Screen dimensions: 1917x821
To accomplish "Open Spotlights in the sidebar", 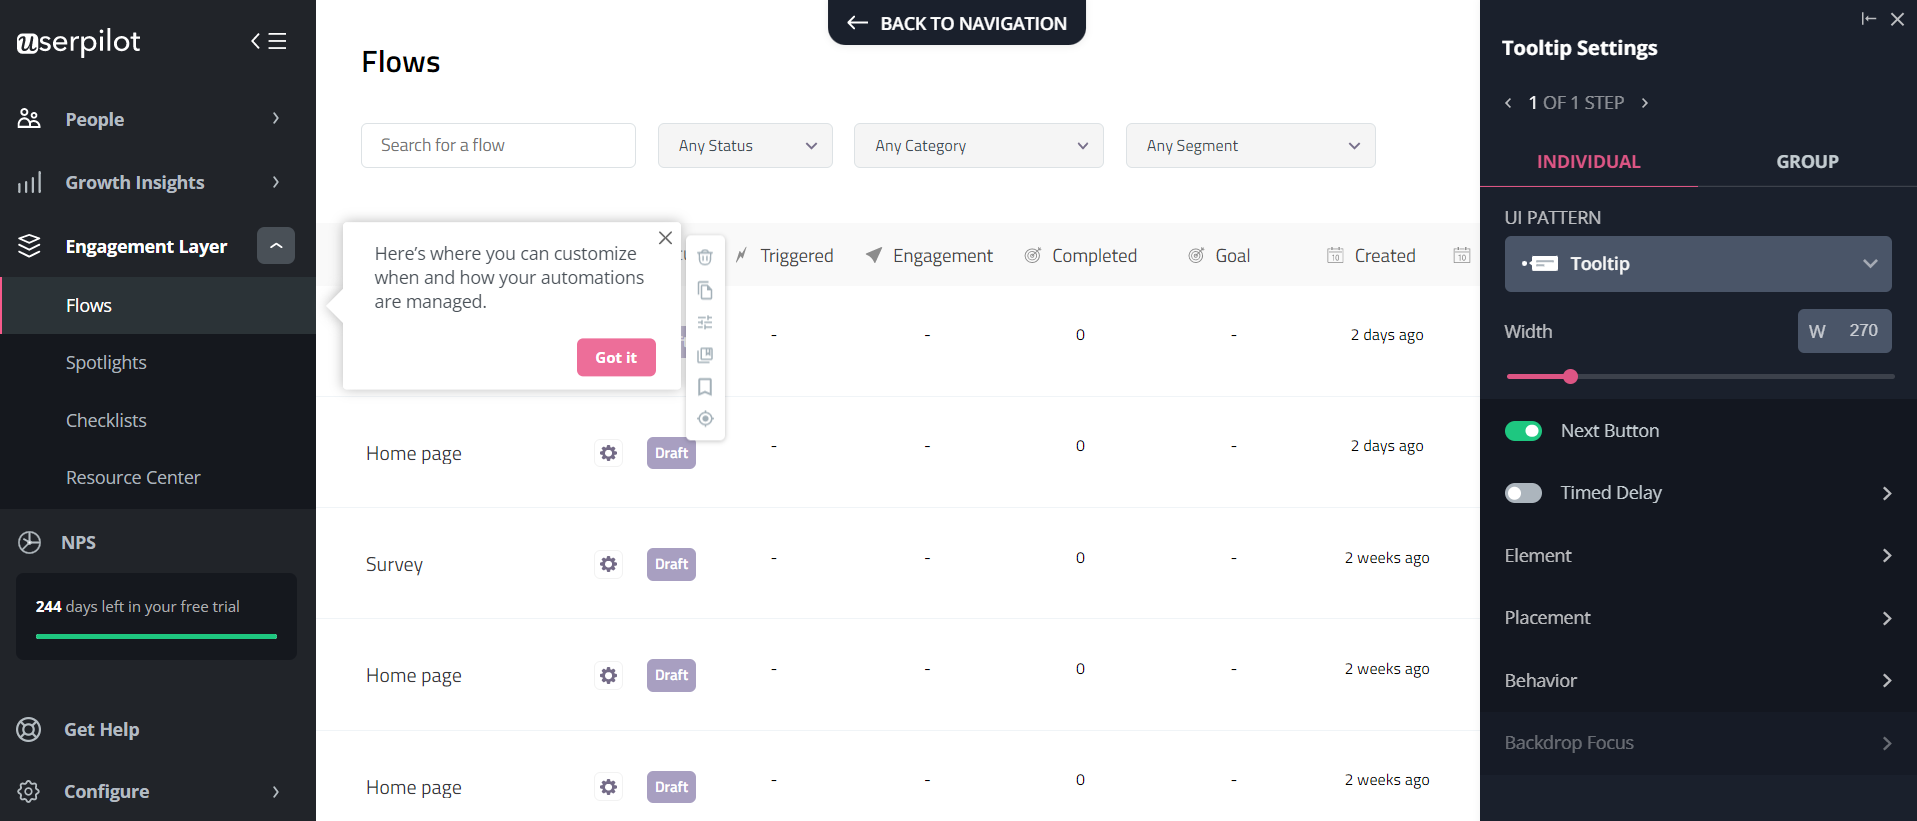I will [106, 362].
